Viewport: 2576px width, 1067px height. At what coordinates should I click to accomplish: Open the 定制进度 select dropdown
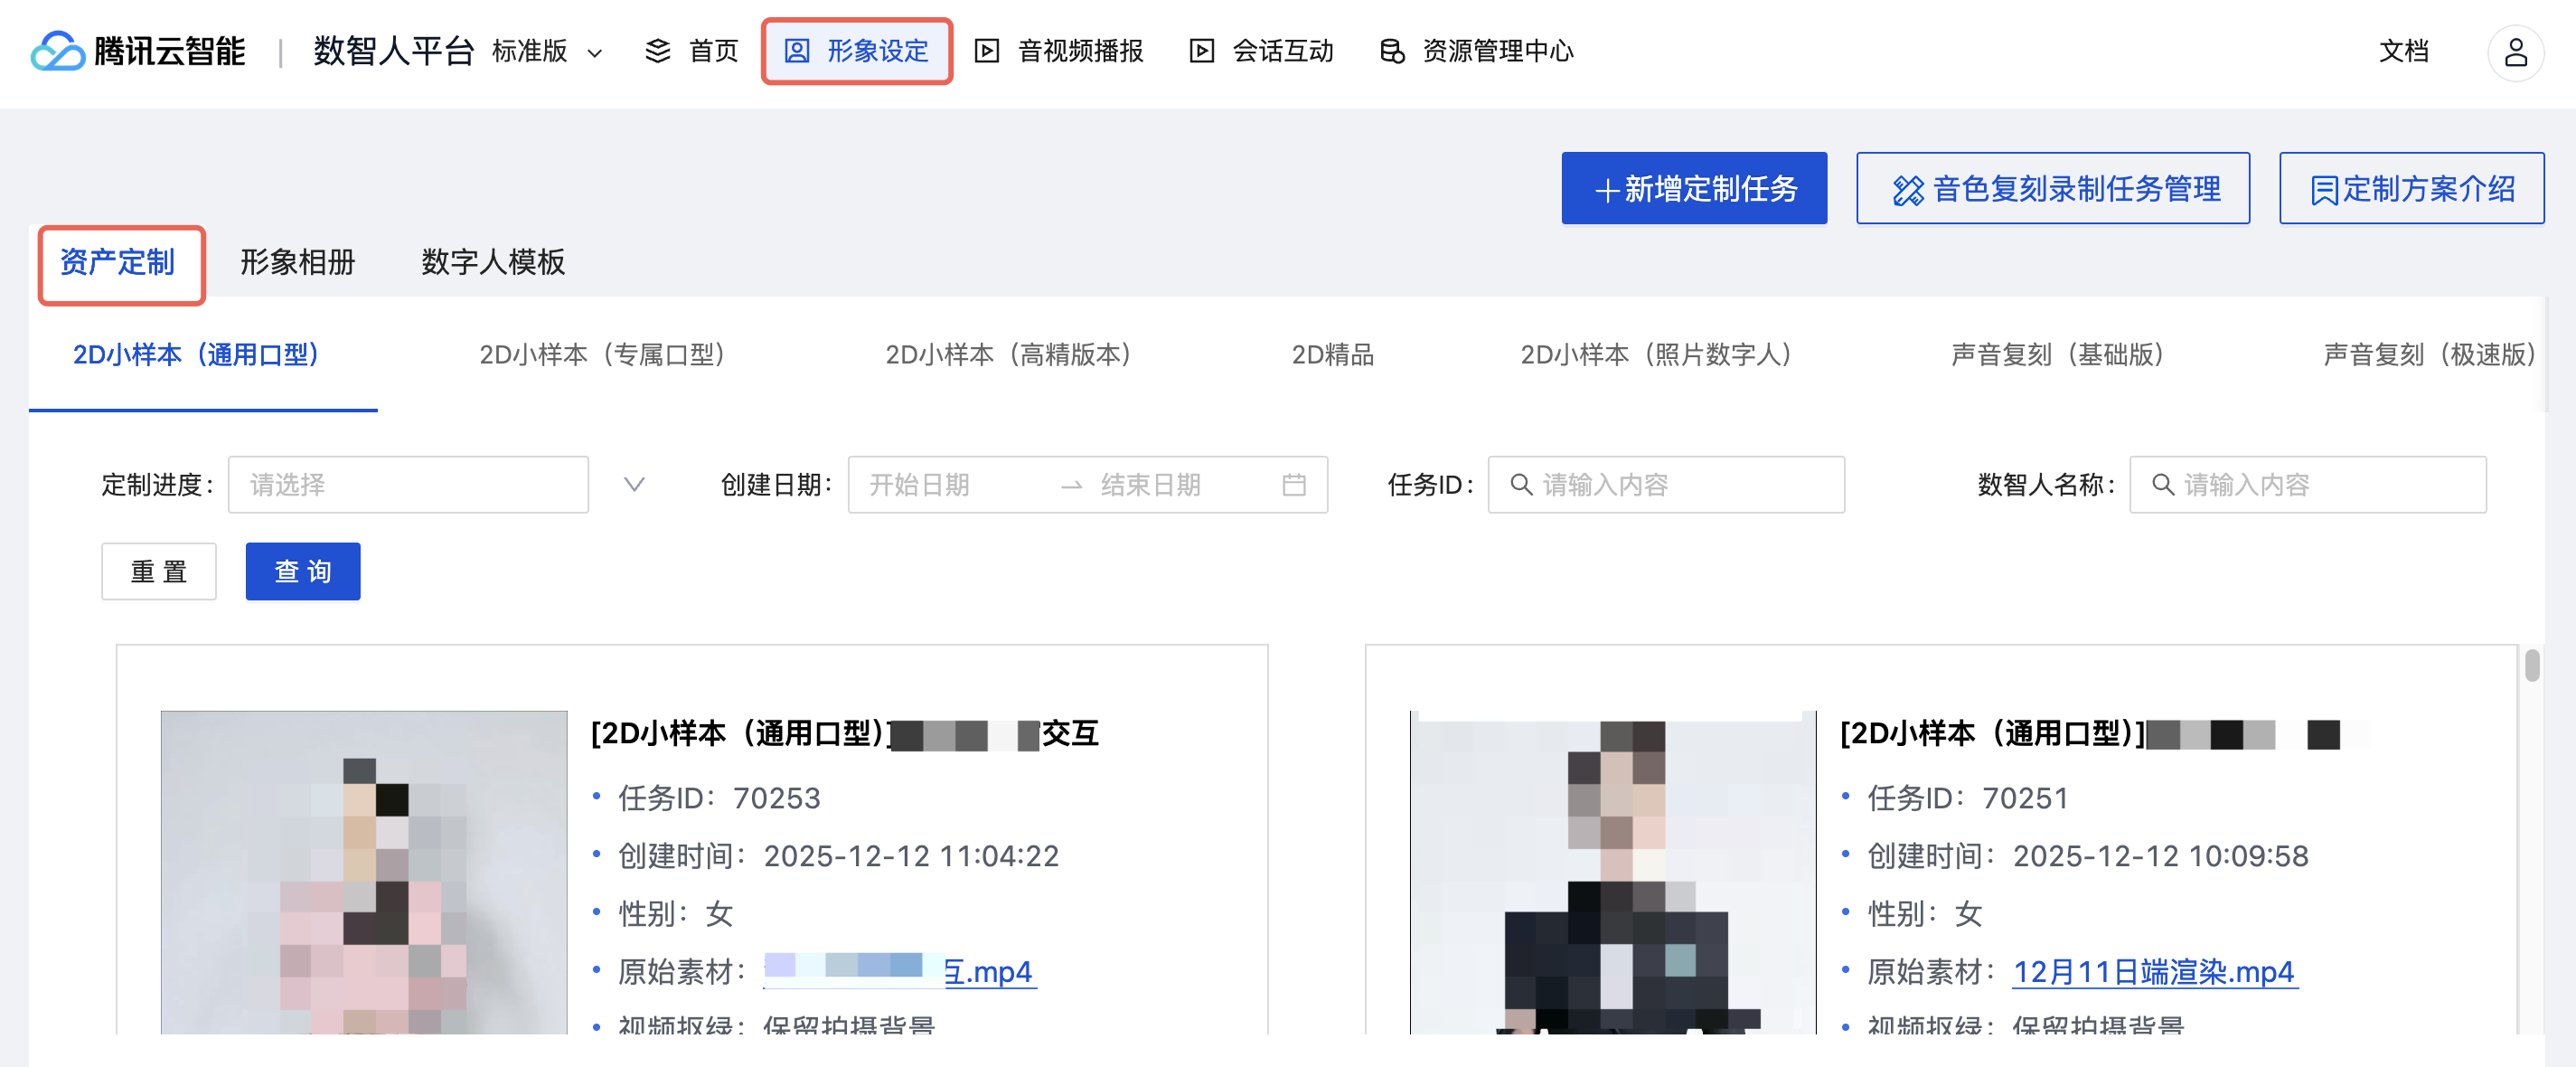[x=408, y=485]
